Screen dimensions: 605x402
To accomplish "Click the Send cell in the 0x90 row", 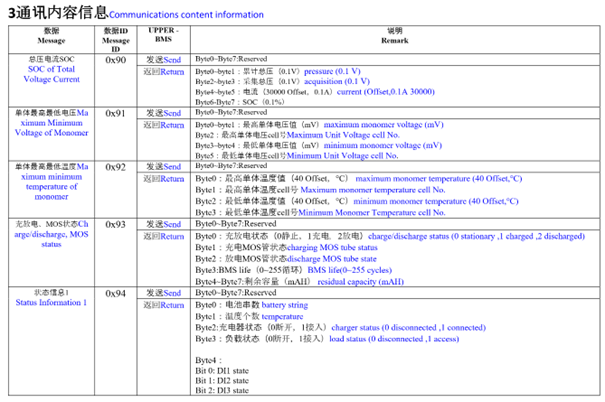I will coord(161,60).
